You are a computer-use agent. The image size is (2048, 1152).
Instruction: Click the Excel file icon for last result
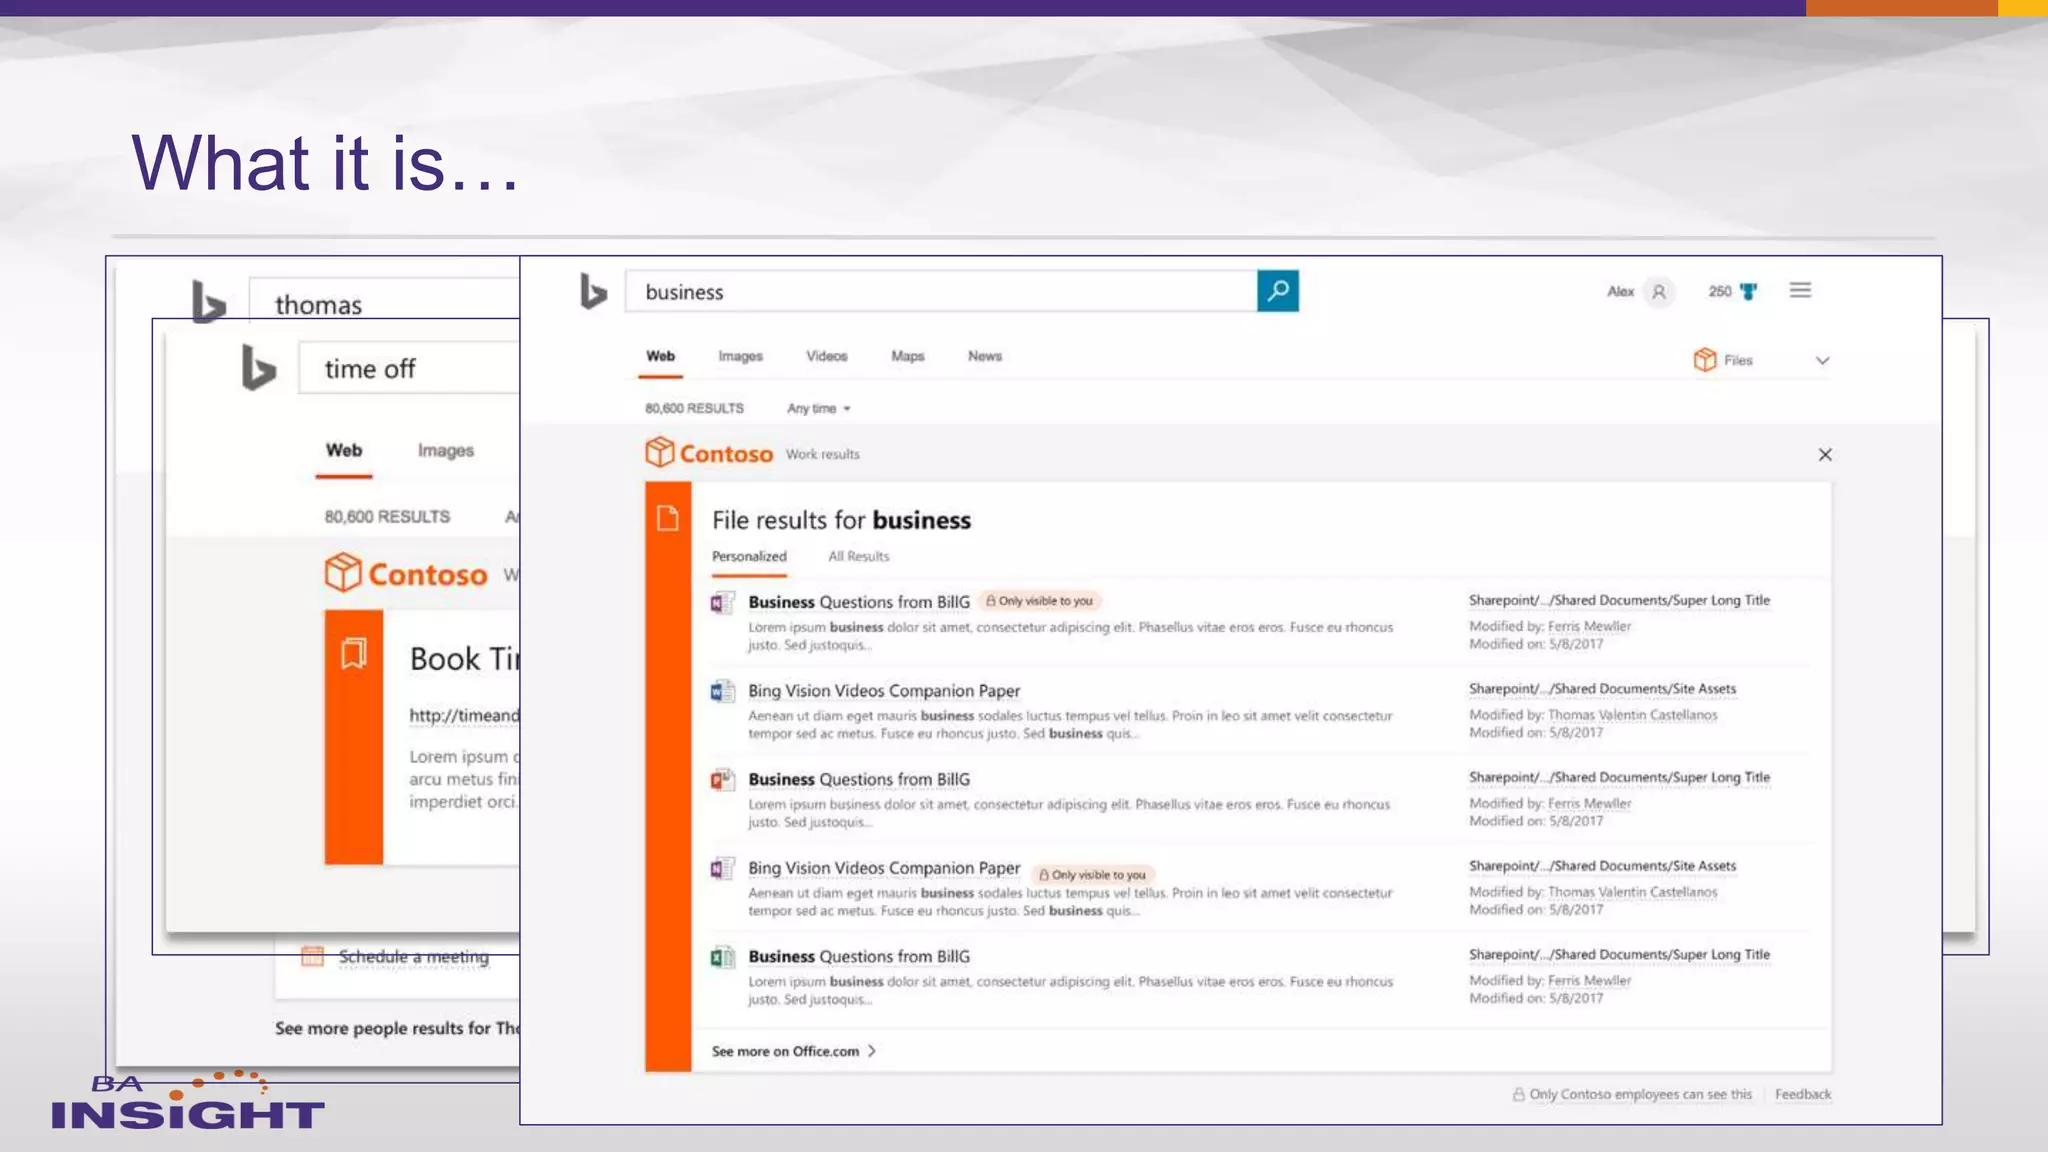point(722,957)
